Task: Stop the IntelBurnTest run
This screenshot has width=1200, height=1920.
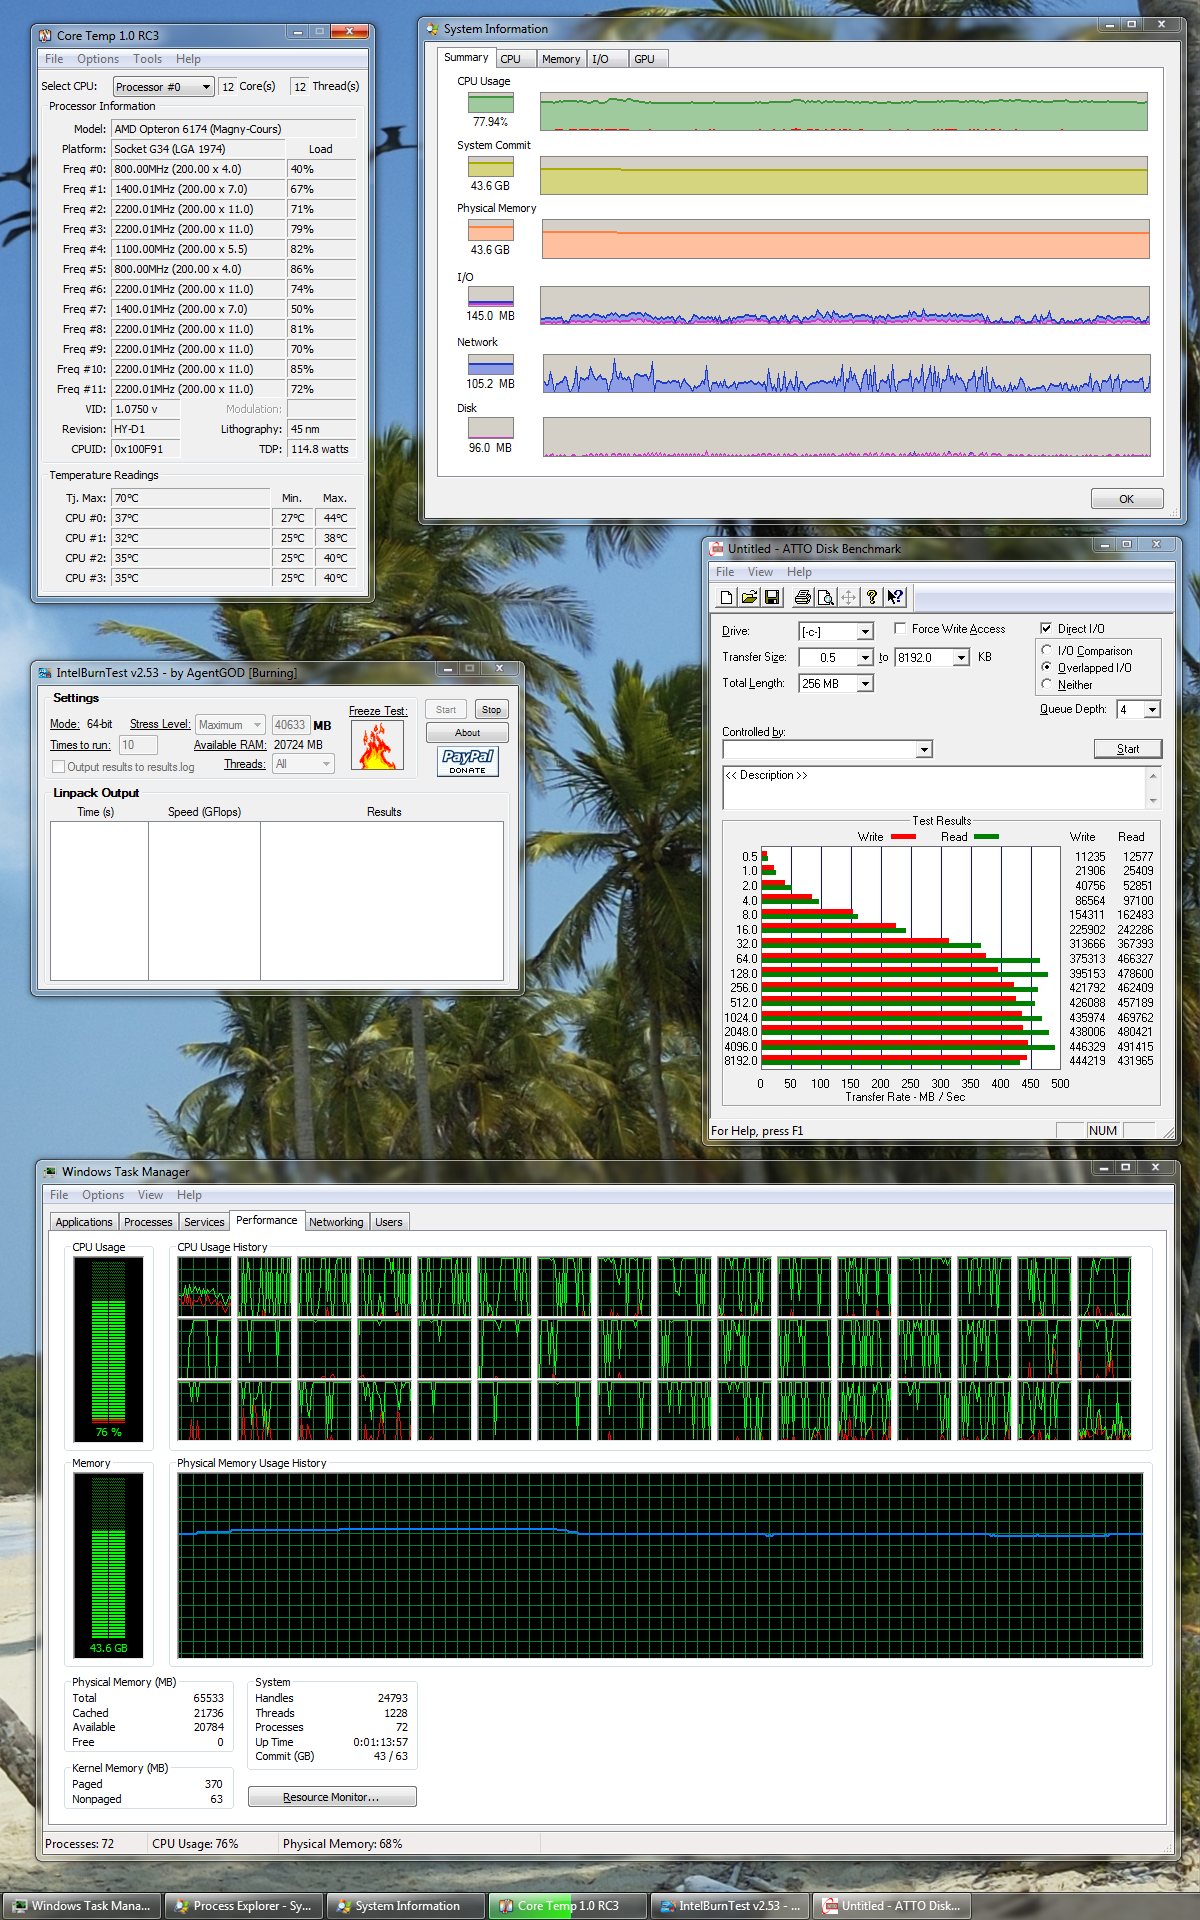Action: pyautogui.click(x=491, y=710)
